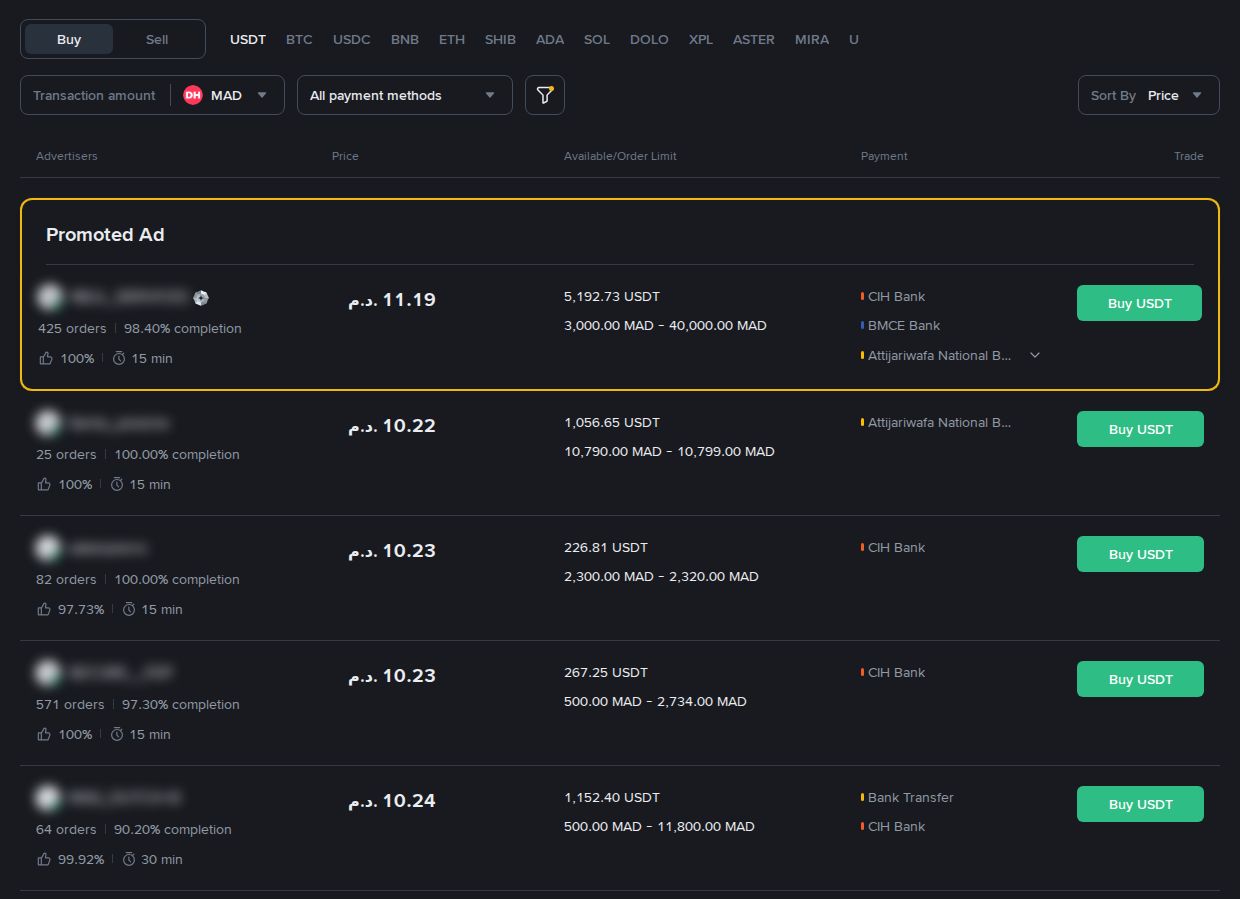Click verified badge next to promoted advertiser
This screenshot has width=1240, height=899.
201,297
